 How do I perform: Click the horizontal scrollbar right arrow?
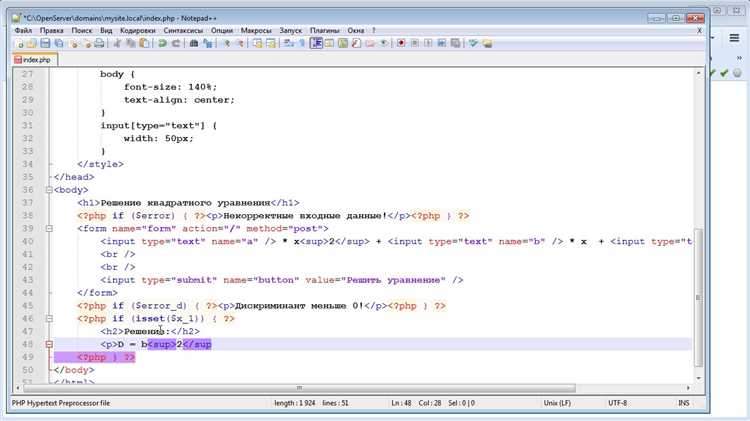coord(688,388)
